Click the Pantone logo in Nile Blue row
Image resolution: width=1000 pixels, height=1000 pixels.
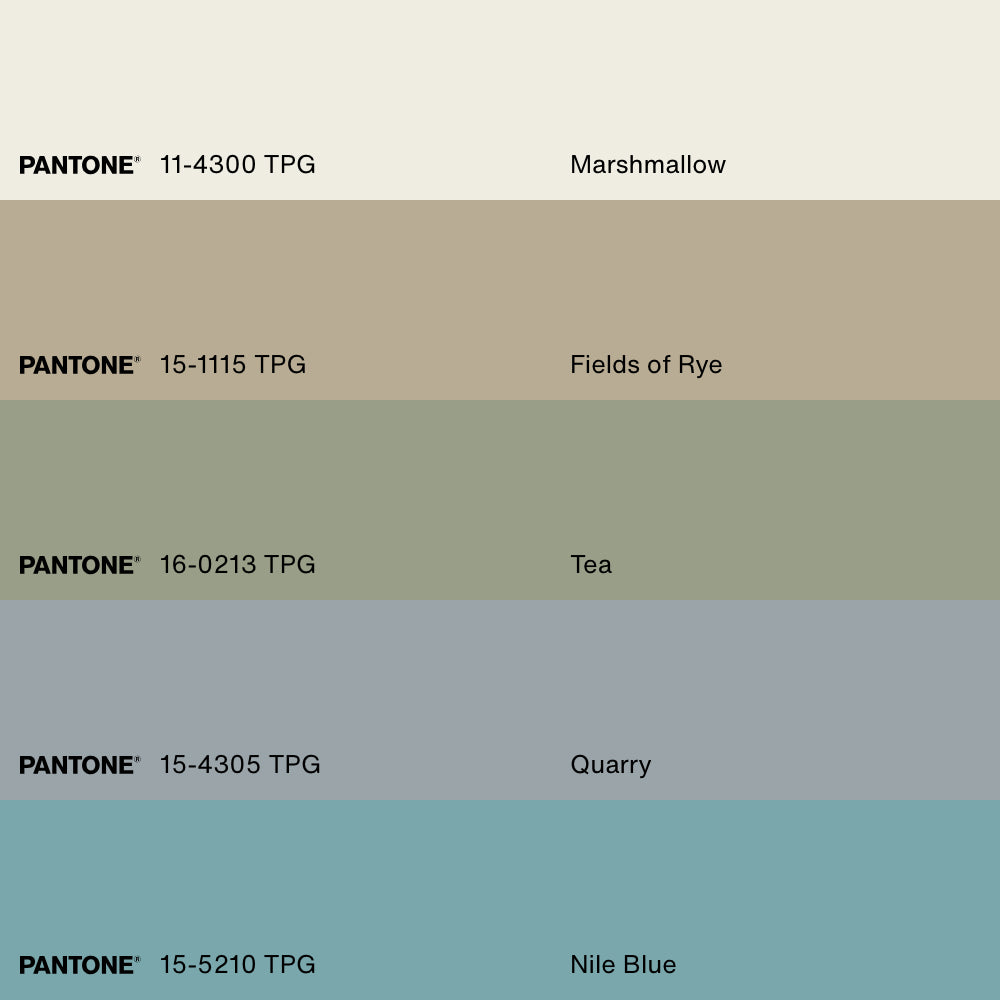pos(79,965)
